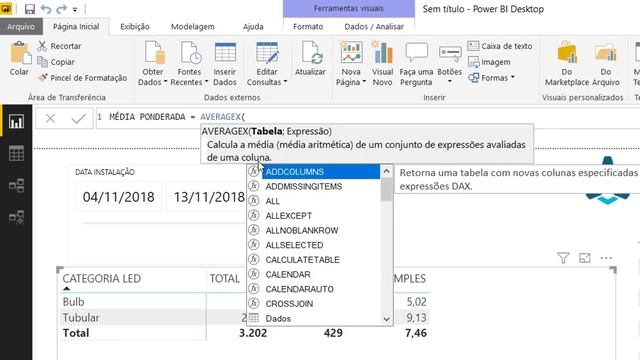Open the Botões dropdown
The height and width of the screenshot is (360, 640).
click(450, 64)
